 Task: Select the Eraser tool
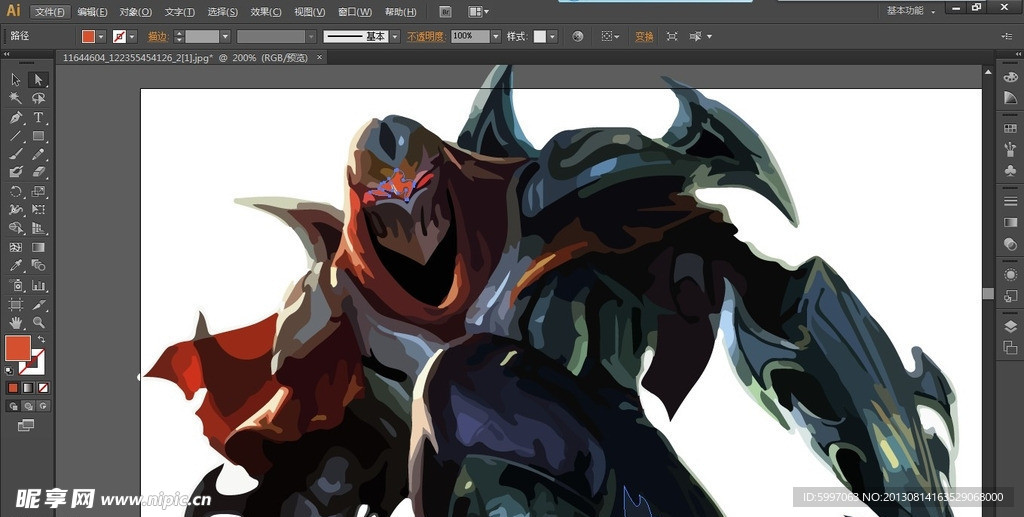coord(39,172)
